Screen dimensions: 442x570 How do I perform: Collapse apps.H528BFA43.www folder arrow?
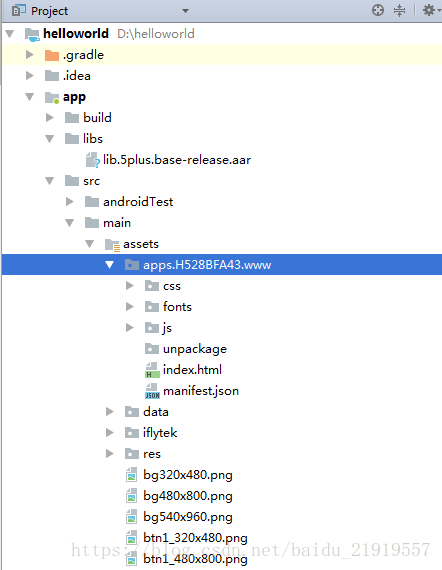110,265
